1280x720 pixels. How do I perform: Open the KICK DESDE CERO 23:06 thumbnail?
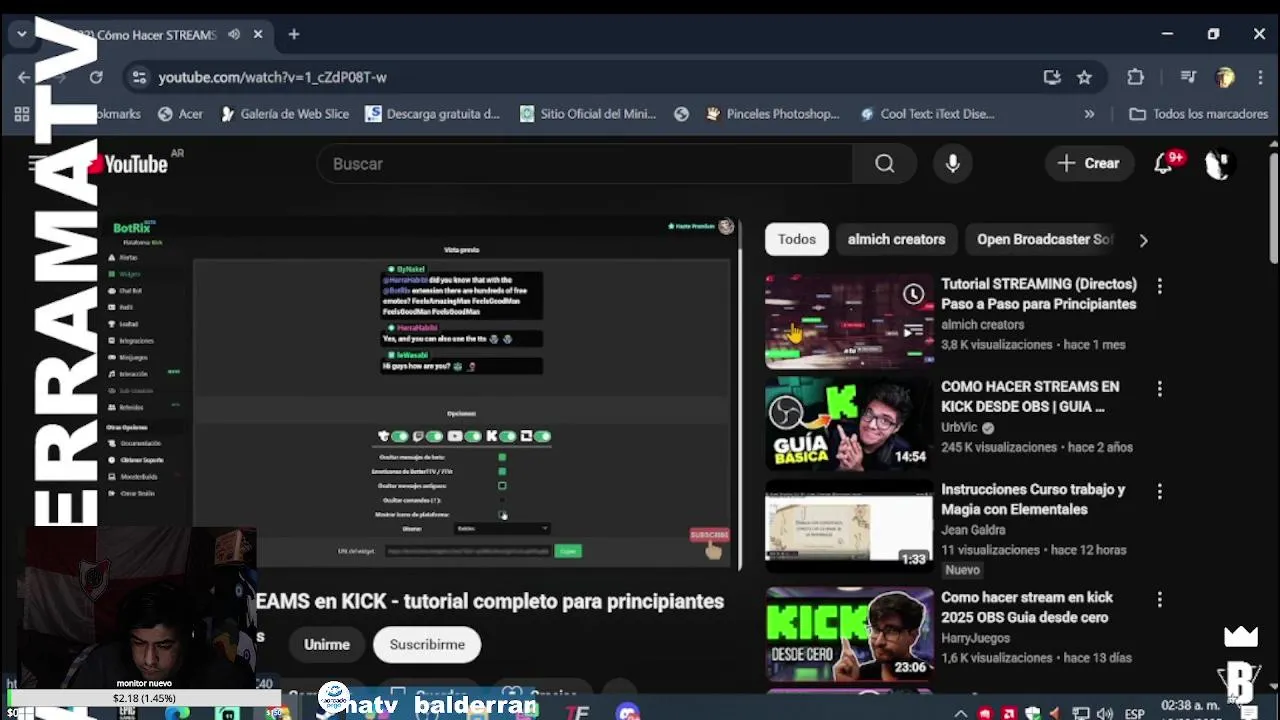point(849,634)
